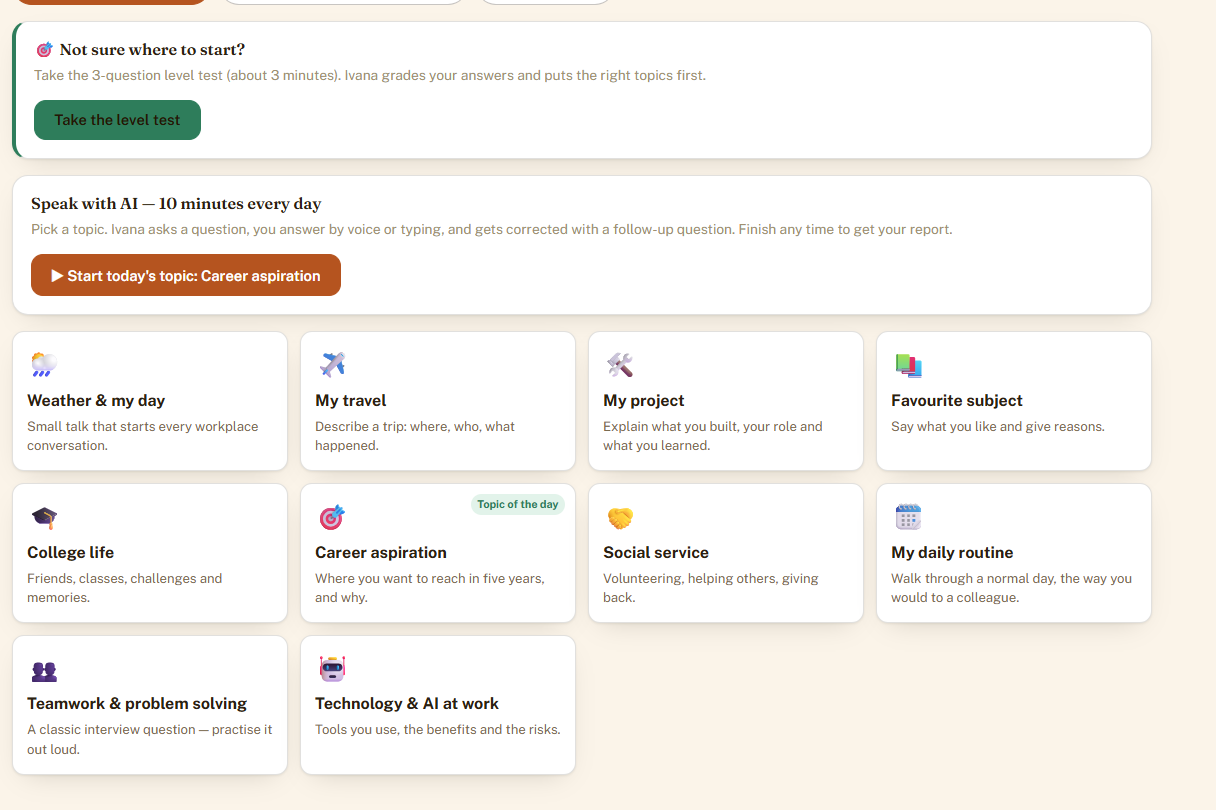The height and width of the screenshot is (810, 1216).
Task: Click the Topic of the day badge
Action: click(518, 504)
